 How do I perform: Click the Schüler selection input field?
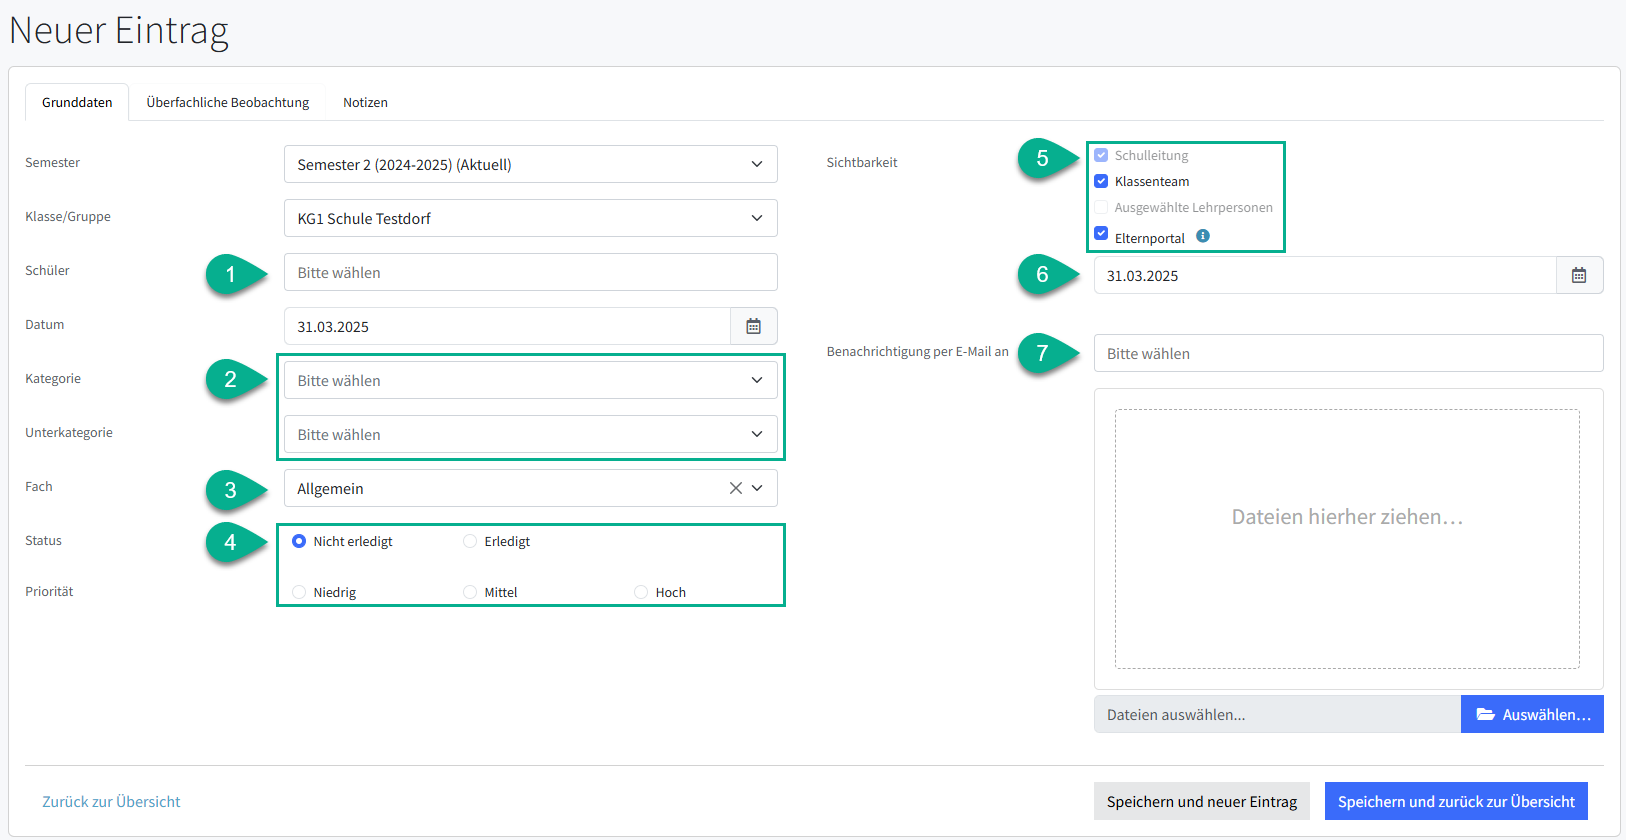point(530,272)
